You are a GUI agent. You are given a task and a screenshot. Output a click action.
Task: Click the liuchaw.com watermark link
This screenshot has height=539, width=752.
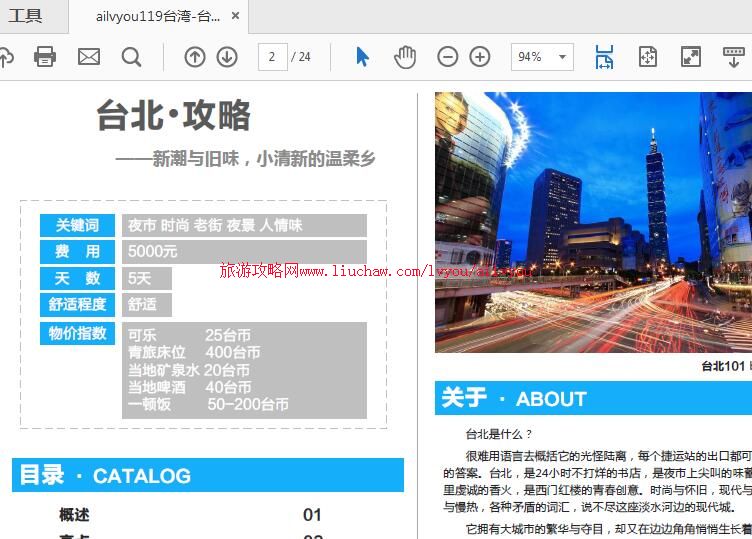376,271
